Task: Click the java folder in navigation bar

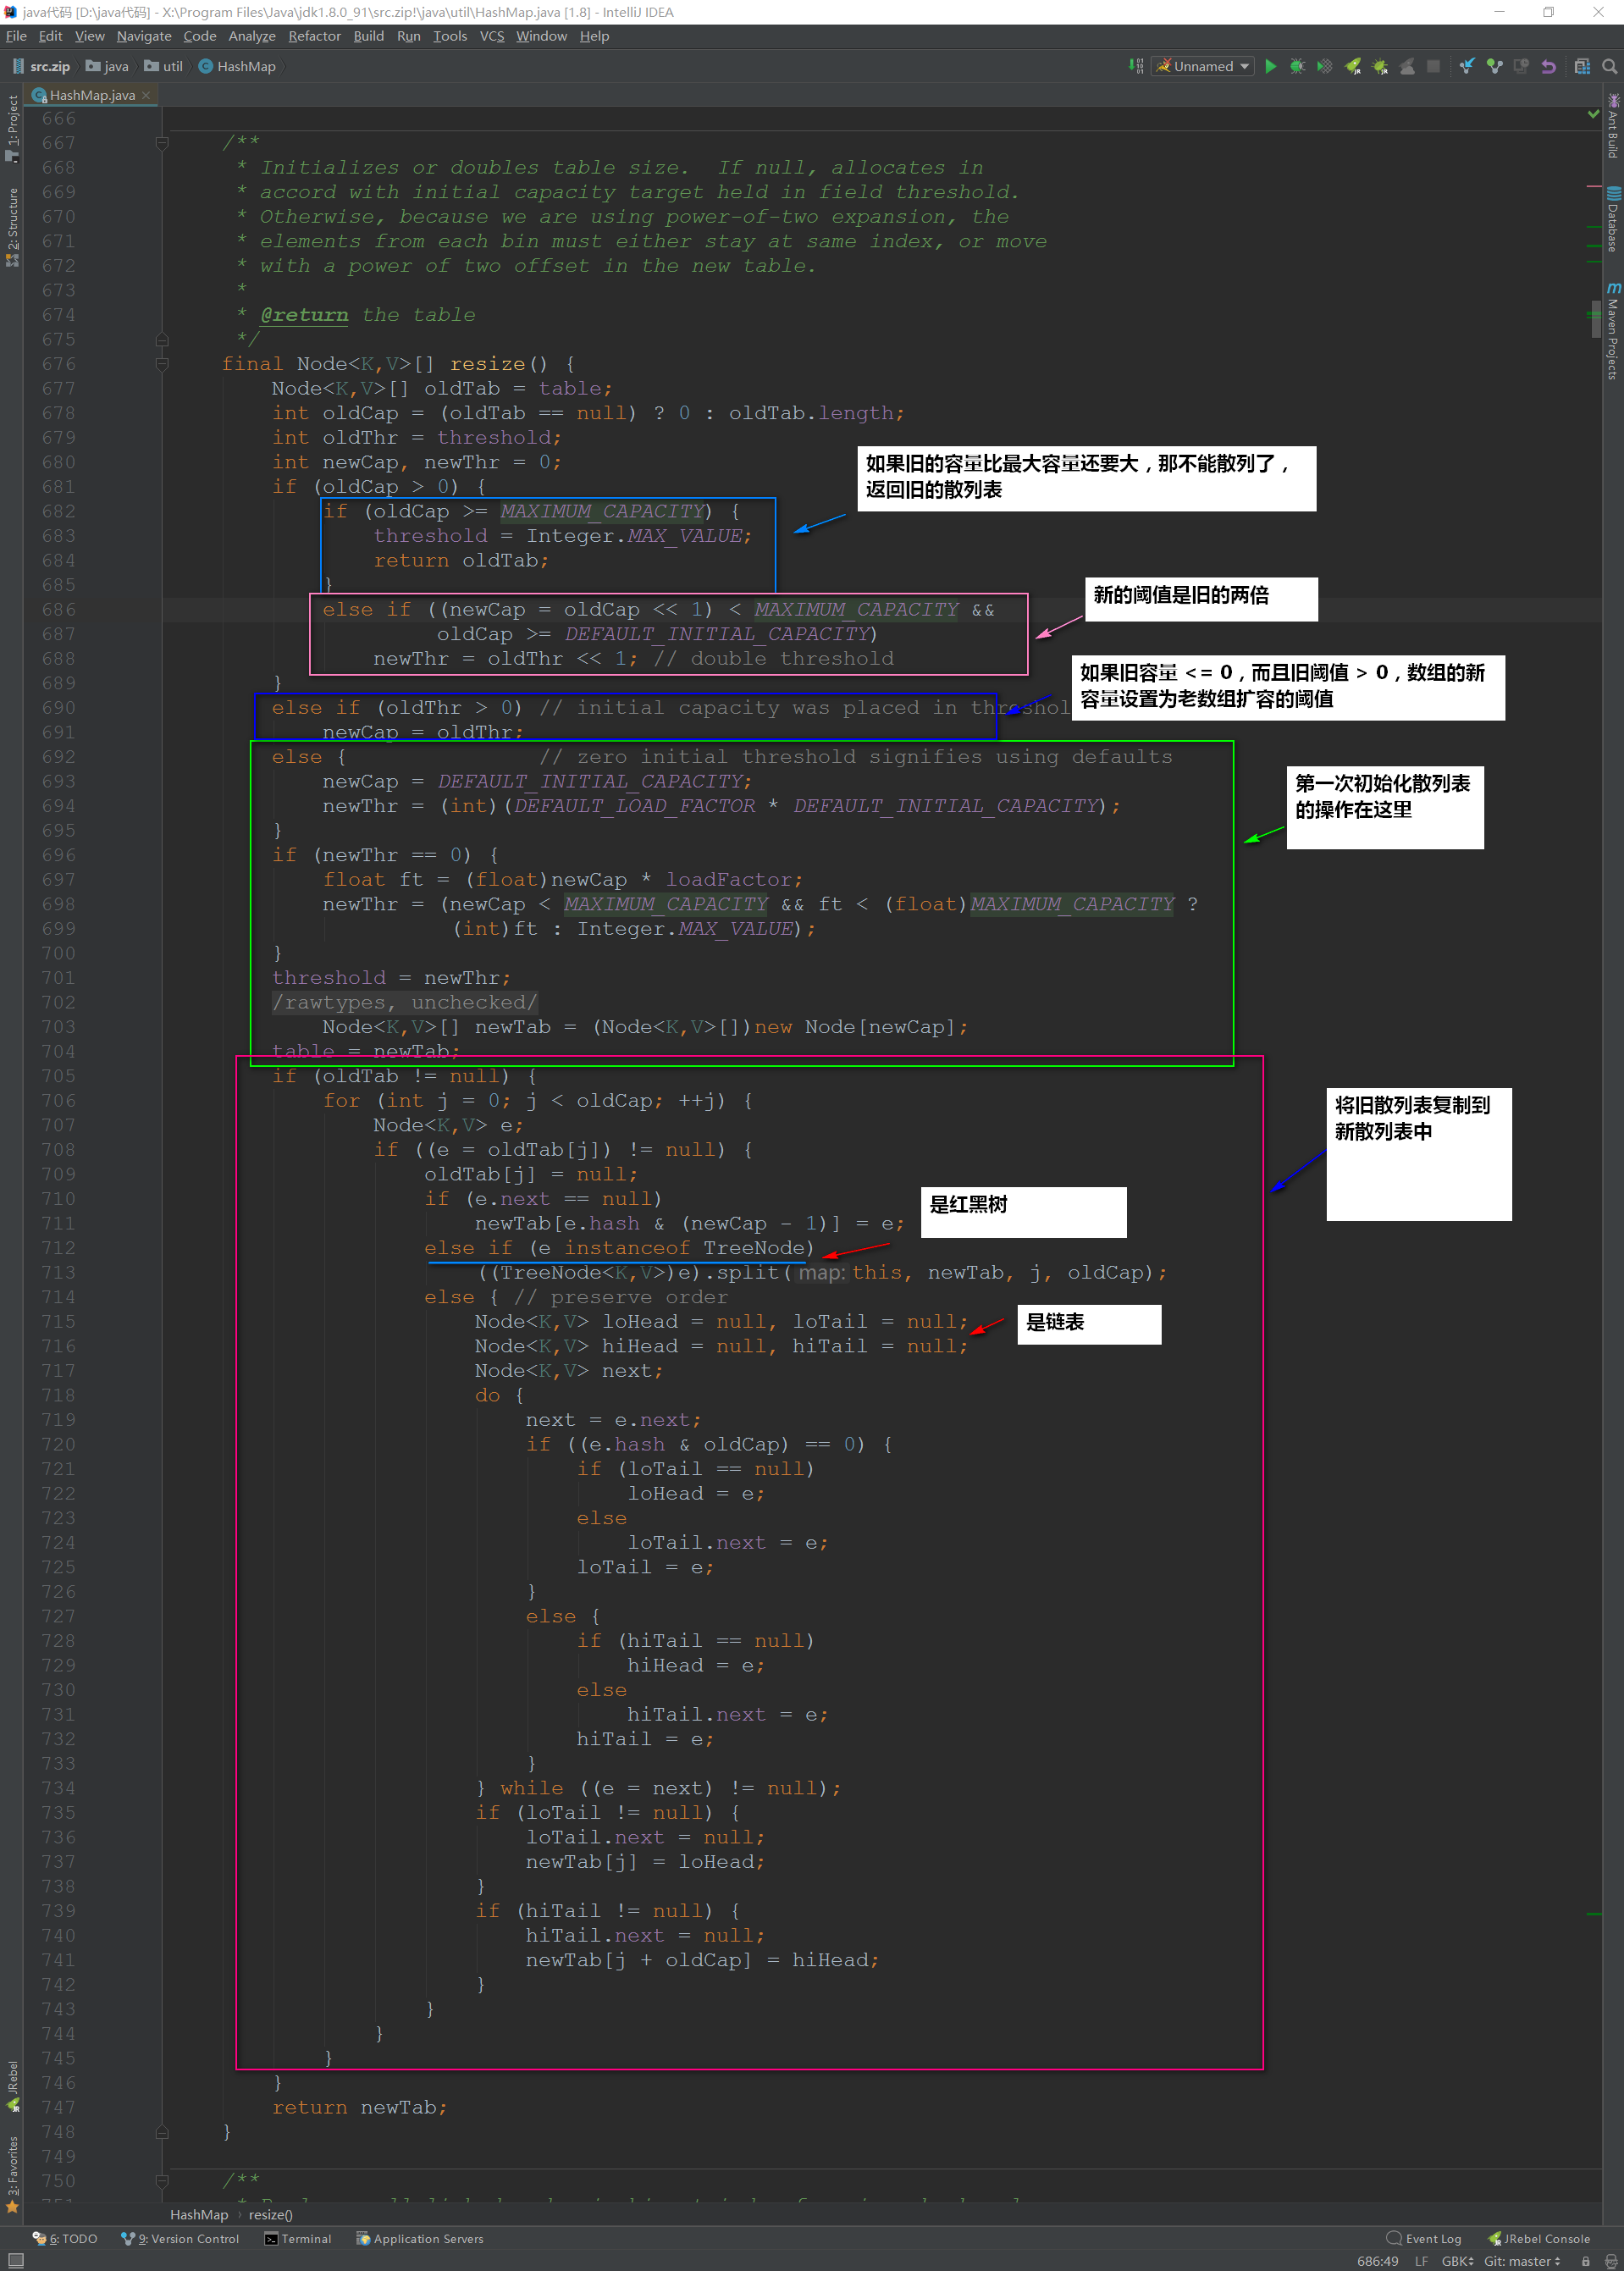Action: pos(107,66)
